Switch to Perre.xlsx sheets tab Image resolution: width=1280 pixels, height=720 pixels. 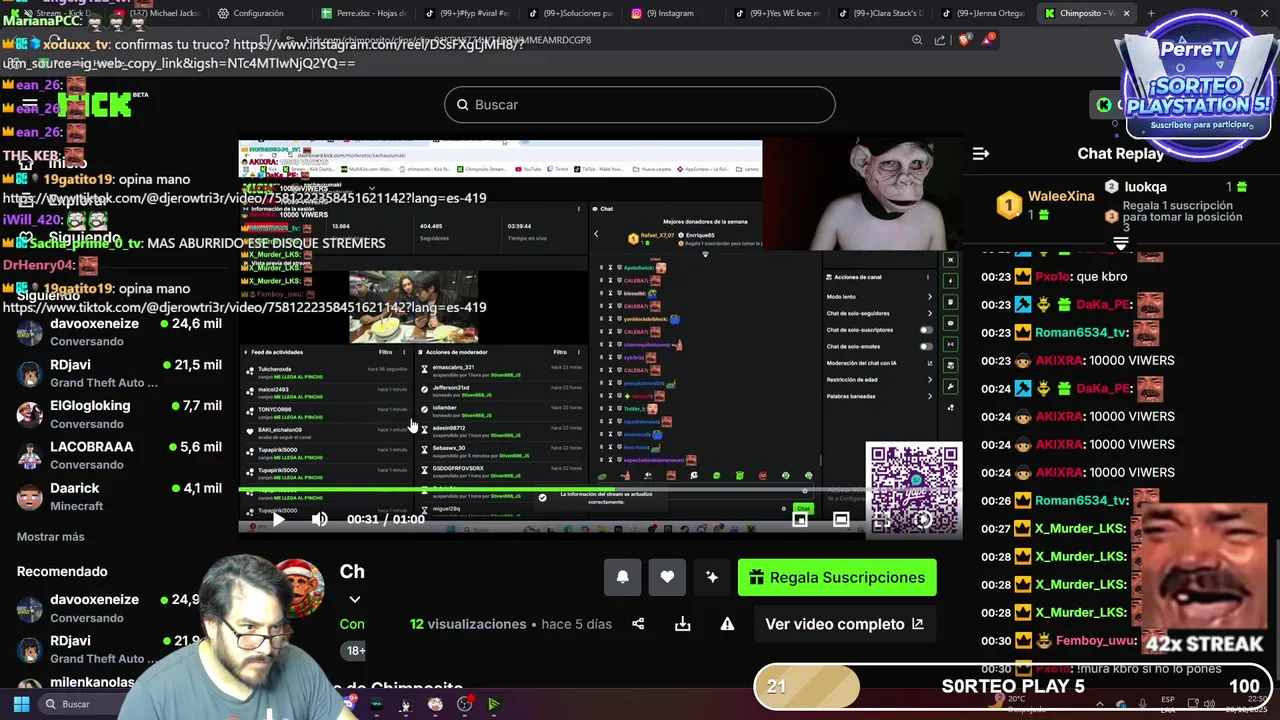[x=363, y=13]
